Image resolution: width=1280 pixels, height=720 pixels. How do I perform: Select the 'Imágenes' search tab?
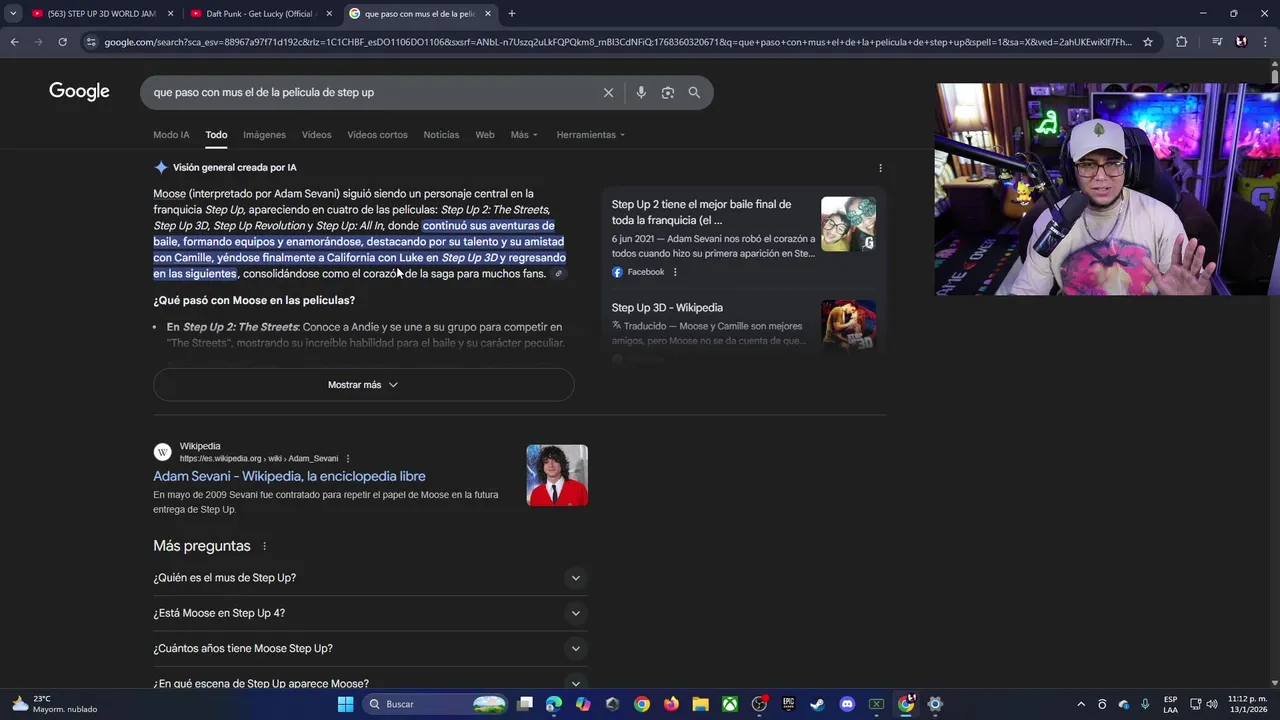[x=264, y=135]
